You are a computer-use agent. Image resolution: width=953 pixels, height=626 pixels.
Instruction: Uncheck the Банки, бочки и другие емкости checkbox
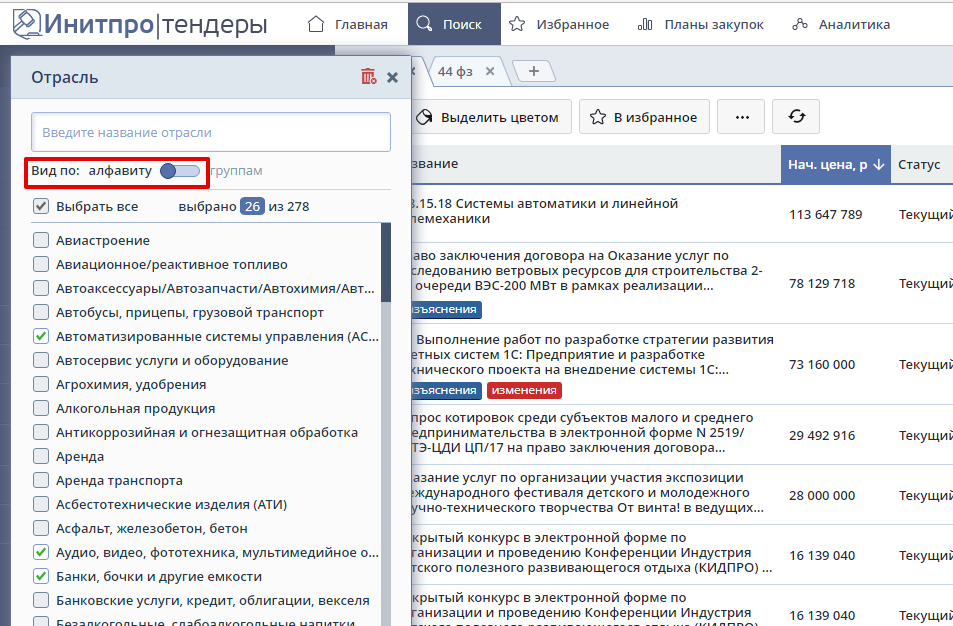click(41, 576)
